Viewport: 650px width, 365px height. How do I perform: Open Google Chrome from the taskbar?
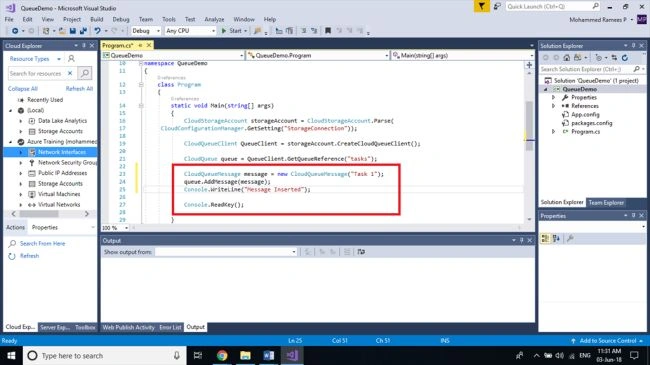coord(222,355)
